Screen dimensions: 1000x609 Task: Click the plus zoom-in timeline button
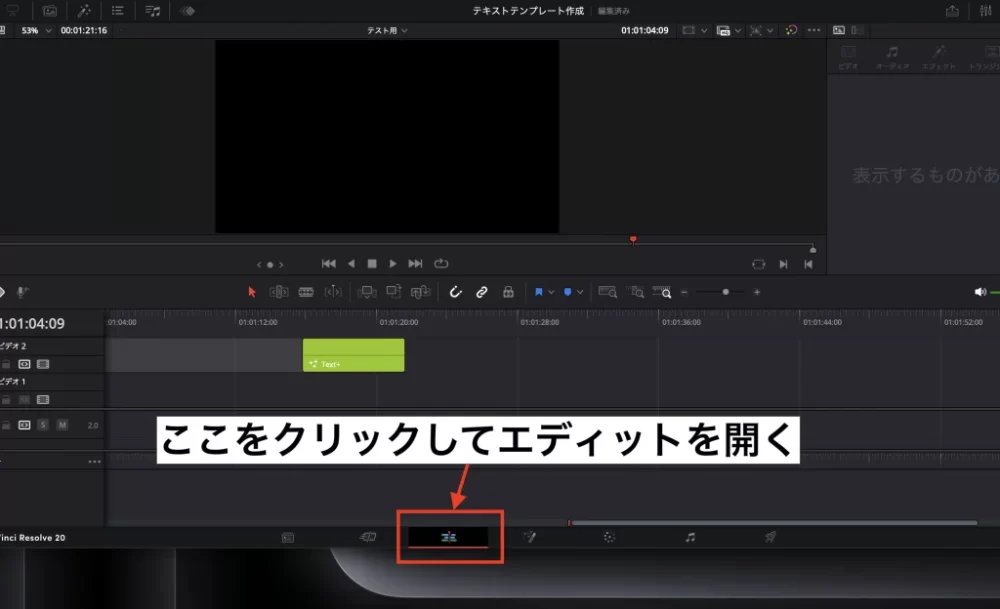pyautogui.click(x=757, y=292)
